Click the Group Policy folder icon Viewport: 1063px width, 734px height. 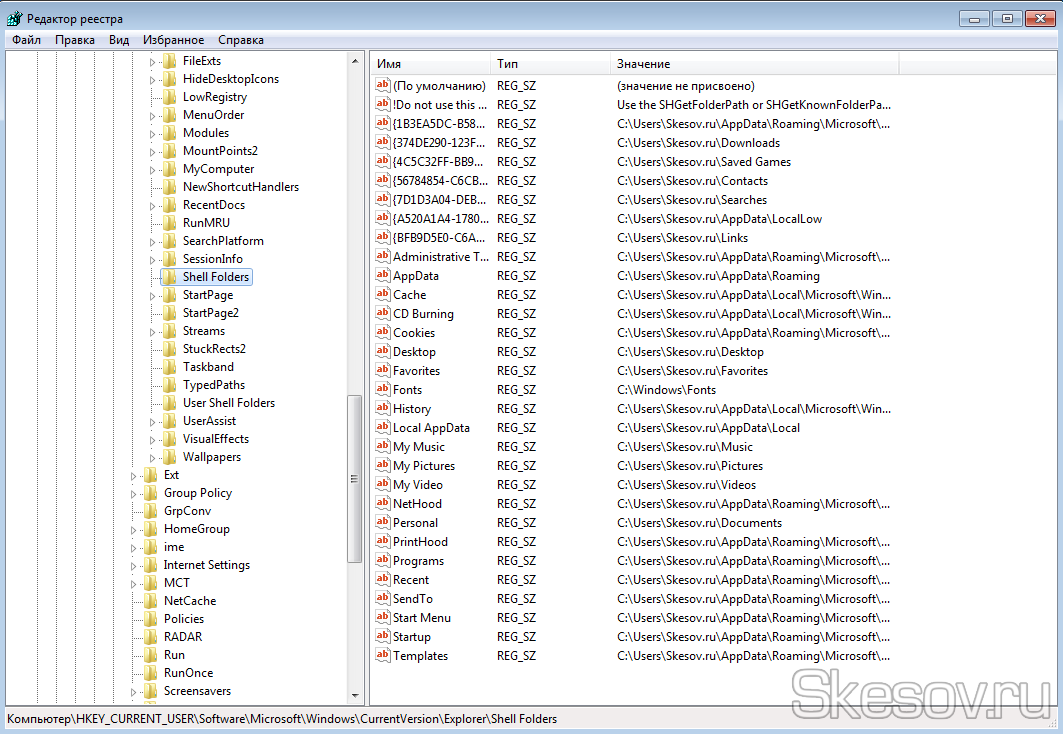pos(150,493)
